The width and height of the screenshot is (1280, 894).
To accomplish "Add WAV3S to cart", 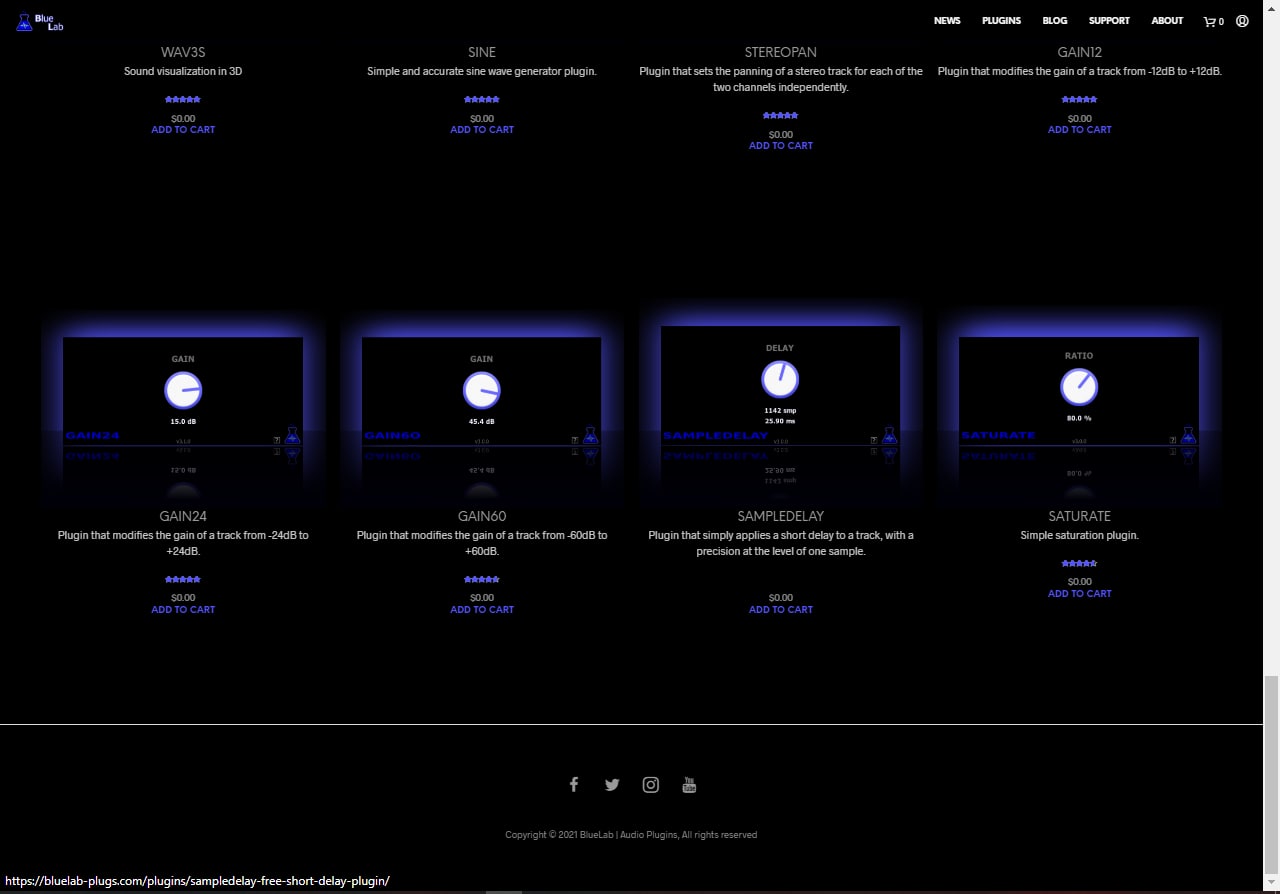I will click(183, 130).
